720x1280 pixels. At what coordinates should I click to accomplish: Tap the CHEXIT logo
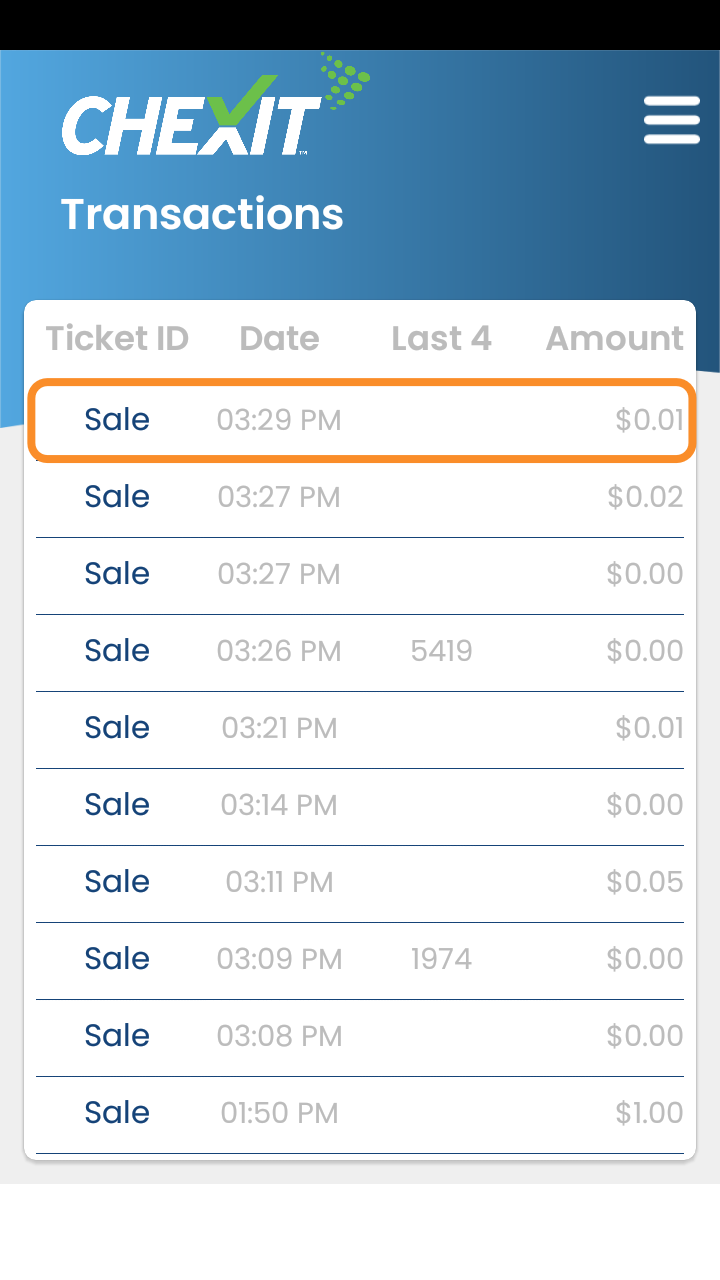tap(215, 107)
